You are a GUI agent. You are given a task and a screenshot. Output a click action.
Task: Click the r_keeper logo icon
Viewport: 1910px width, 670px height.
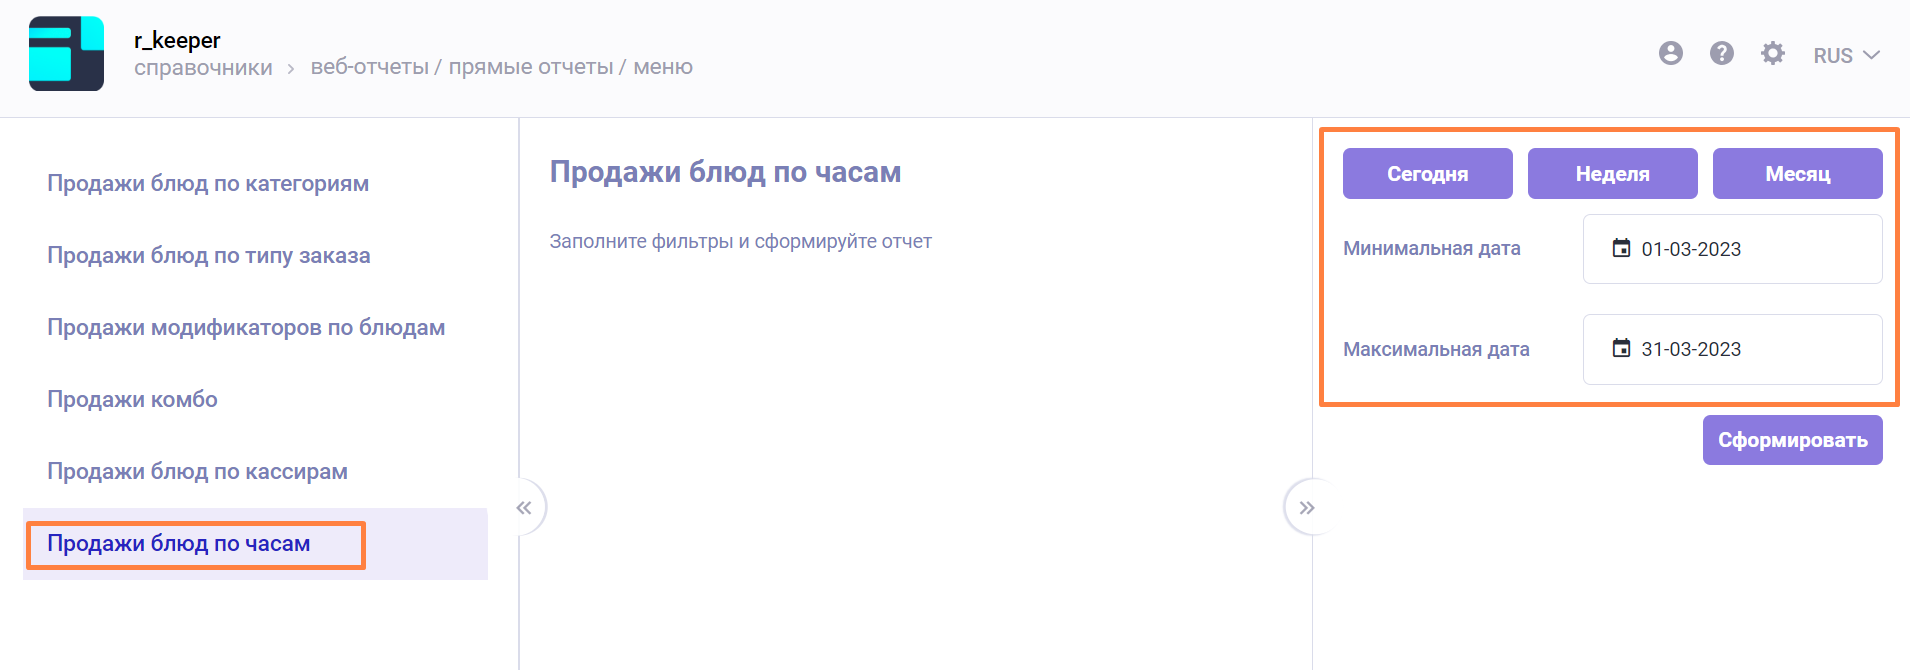pyautogui.click(x=66, y=54)
